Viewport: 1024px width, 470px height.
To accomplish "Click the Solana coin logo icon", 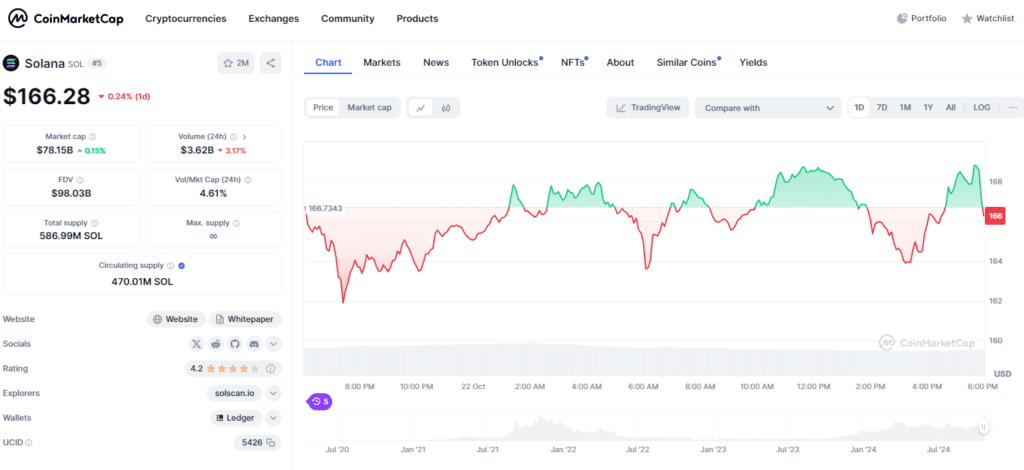I will [x=11, y=63].
